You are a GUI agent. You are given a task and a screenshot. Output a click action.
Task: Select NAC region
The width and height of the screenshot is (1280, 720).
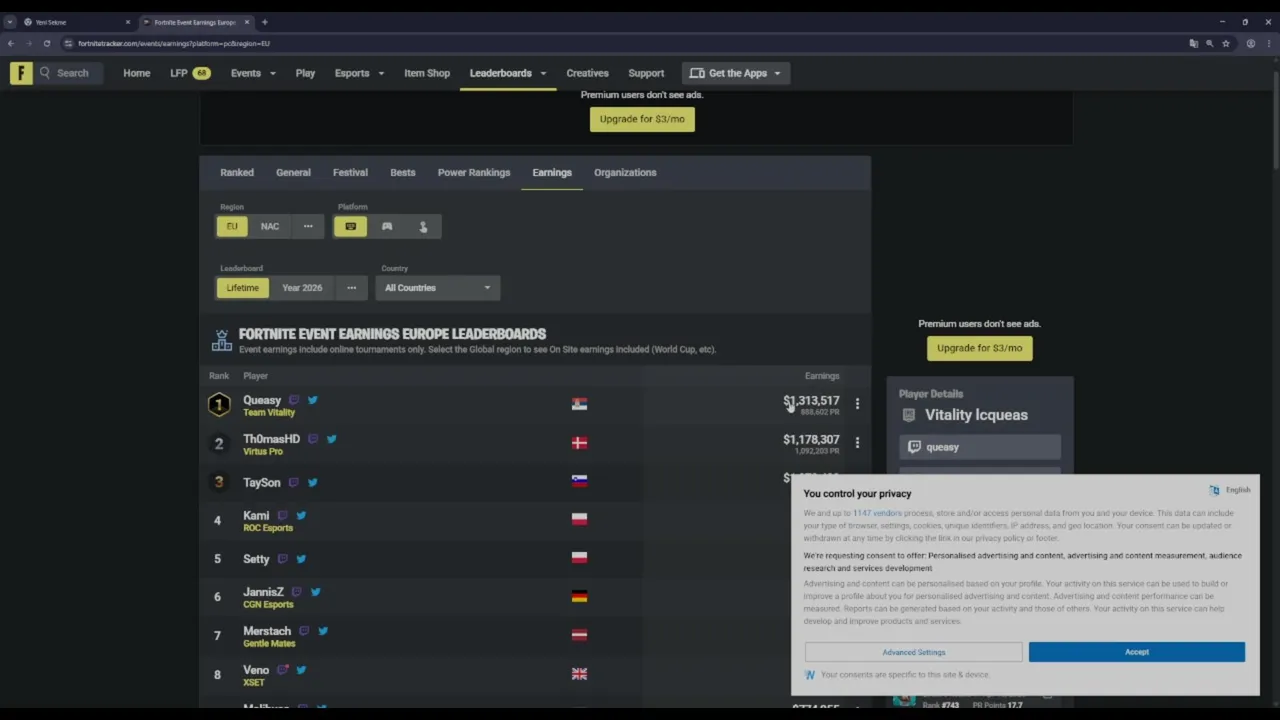270,227
